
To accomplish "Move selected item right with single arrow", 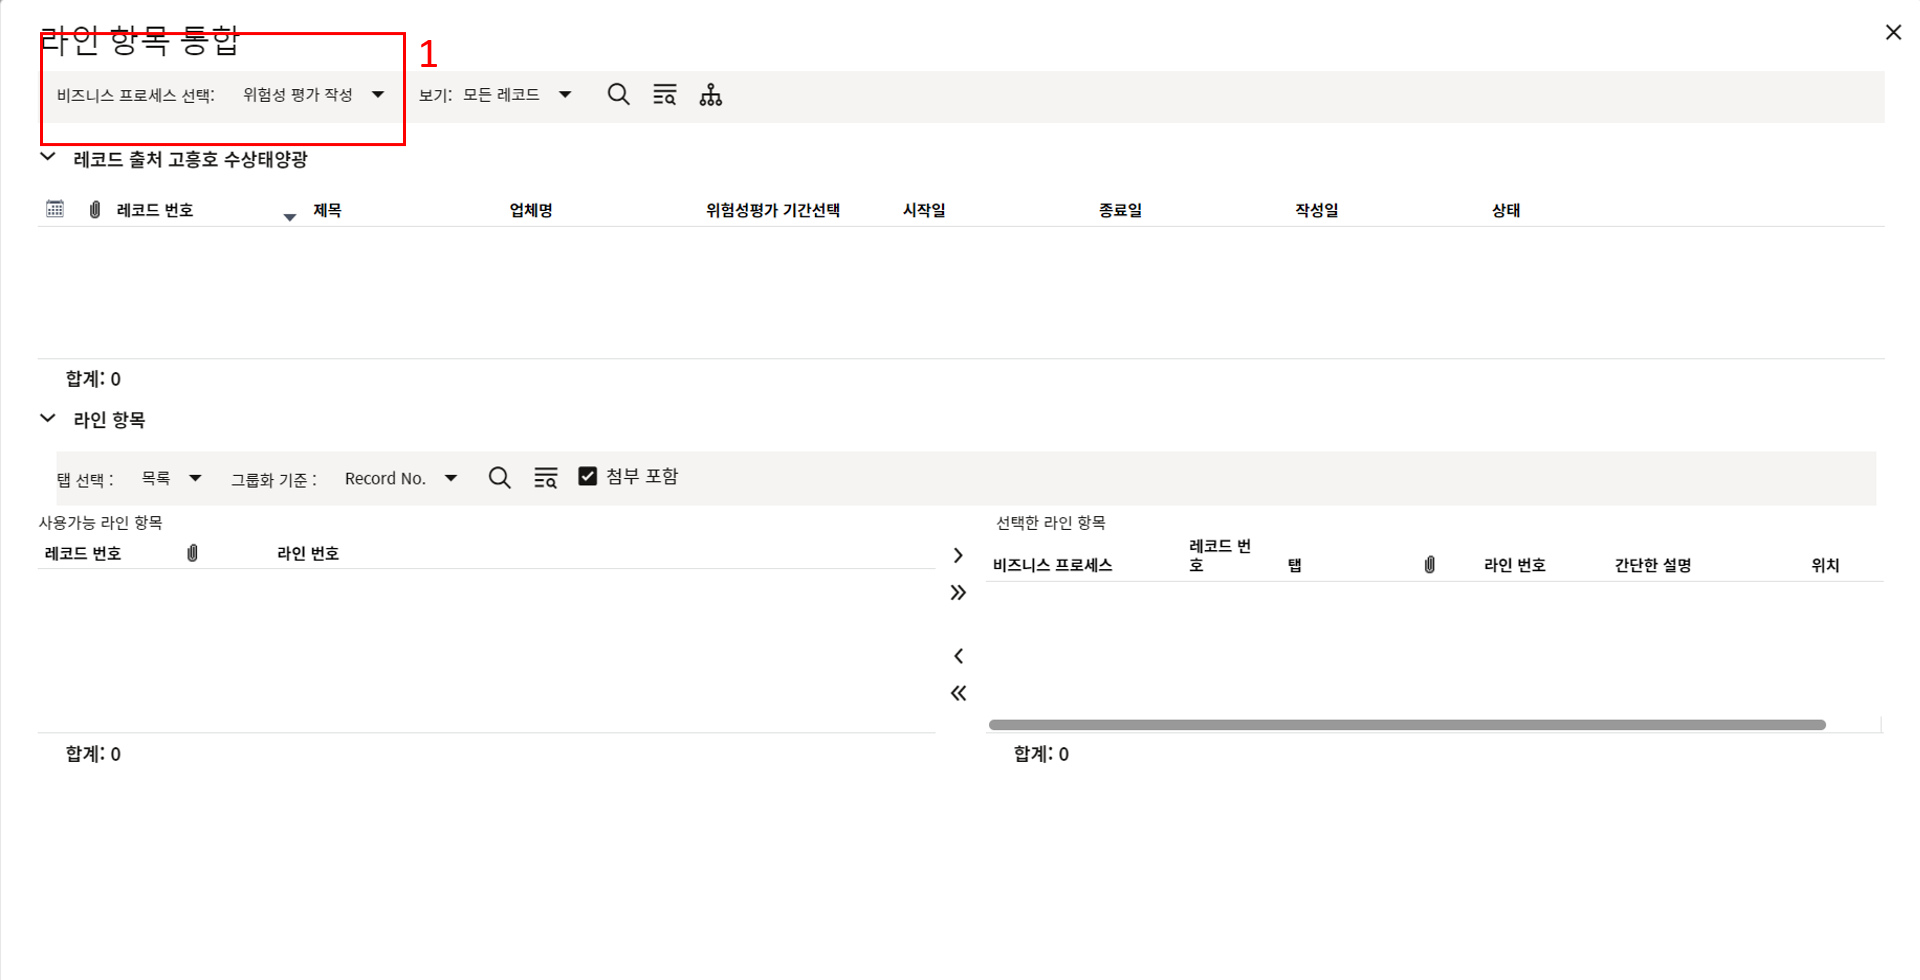I will [958, 555].
